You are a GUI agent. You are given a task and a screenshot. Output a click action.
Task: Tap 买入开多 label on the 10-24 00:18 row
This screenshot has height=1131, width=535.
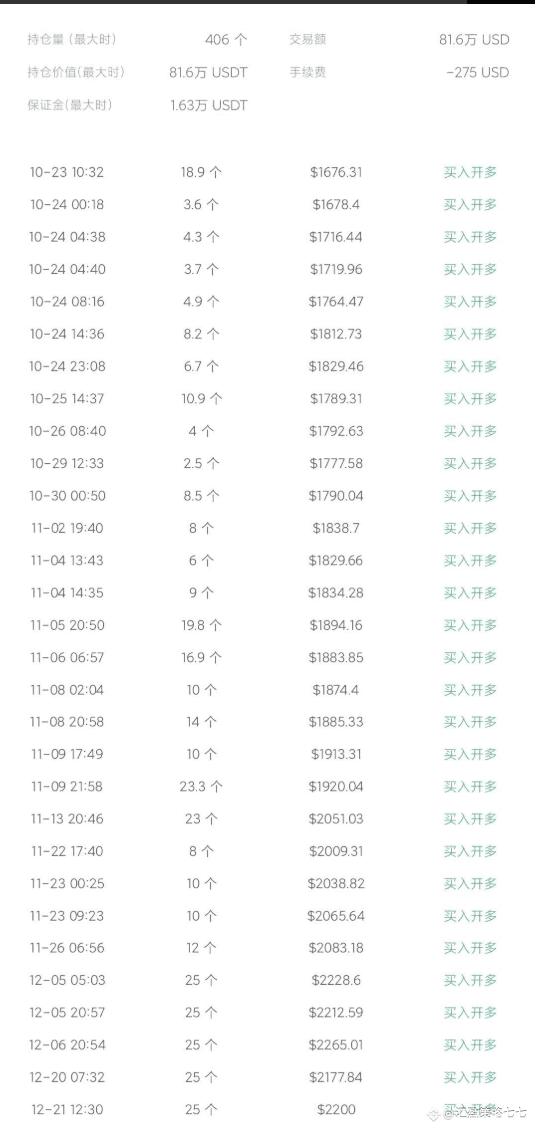470,205
